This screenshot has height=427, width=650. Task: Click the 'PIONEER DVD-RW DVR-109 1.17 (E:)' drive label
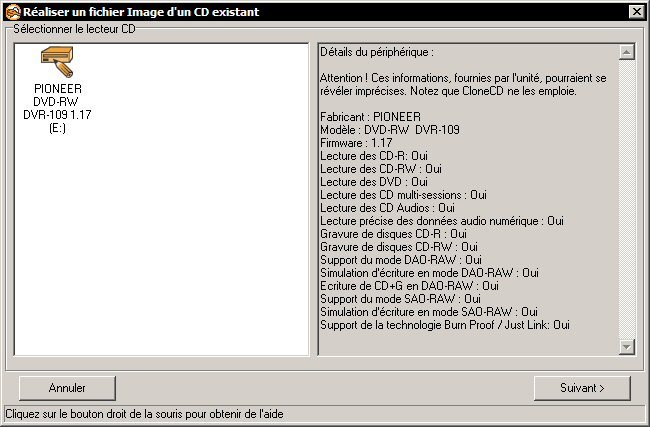tap(57, 108)
